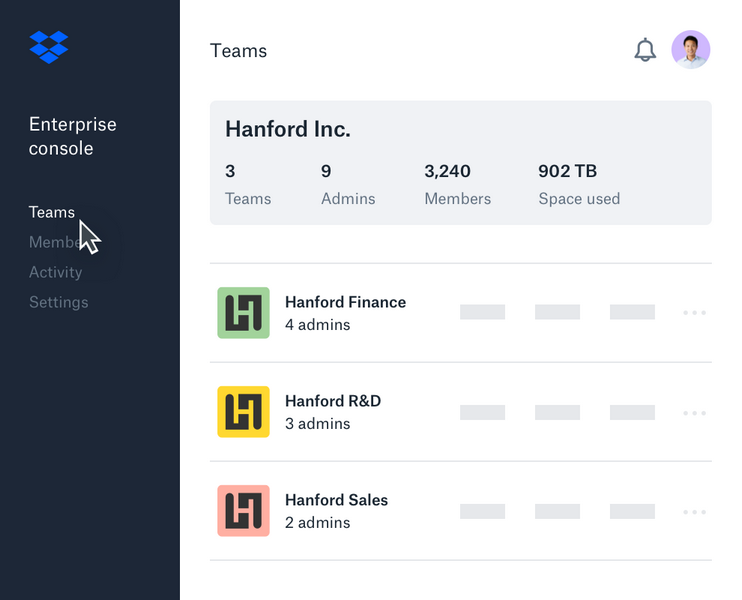Open more options for Hanford R&D

[x=694, y=412]
